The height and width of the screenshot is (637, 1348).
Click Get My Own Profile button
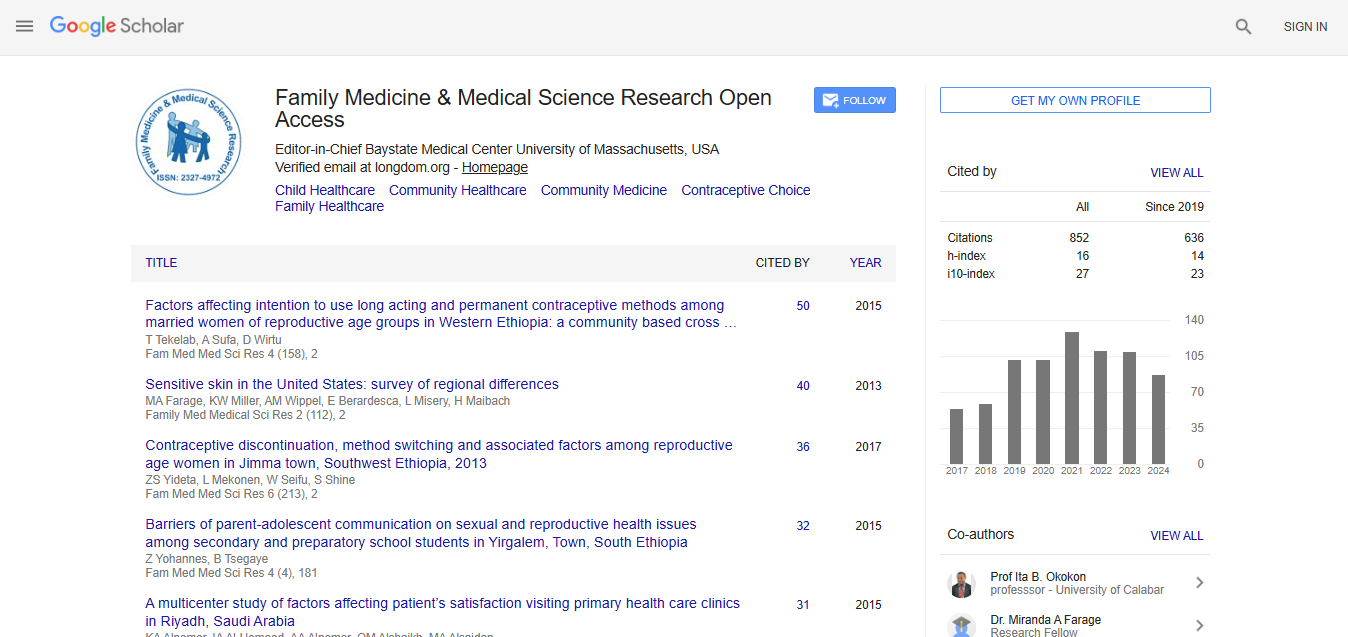click(x=1075, y=100)
